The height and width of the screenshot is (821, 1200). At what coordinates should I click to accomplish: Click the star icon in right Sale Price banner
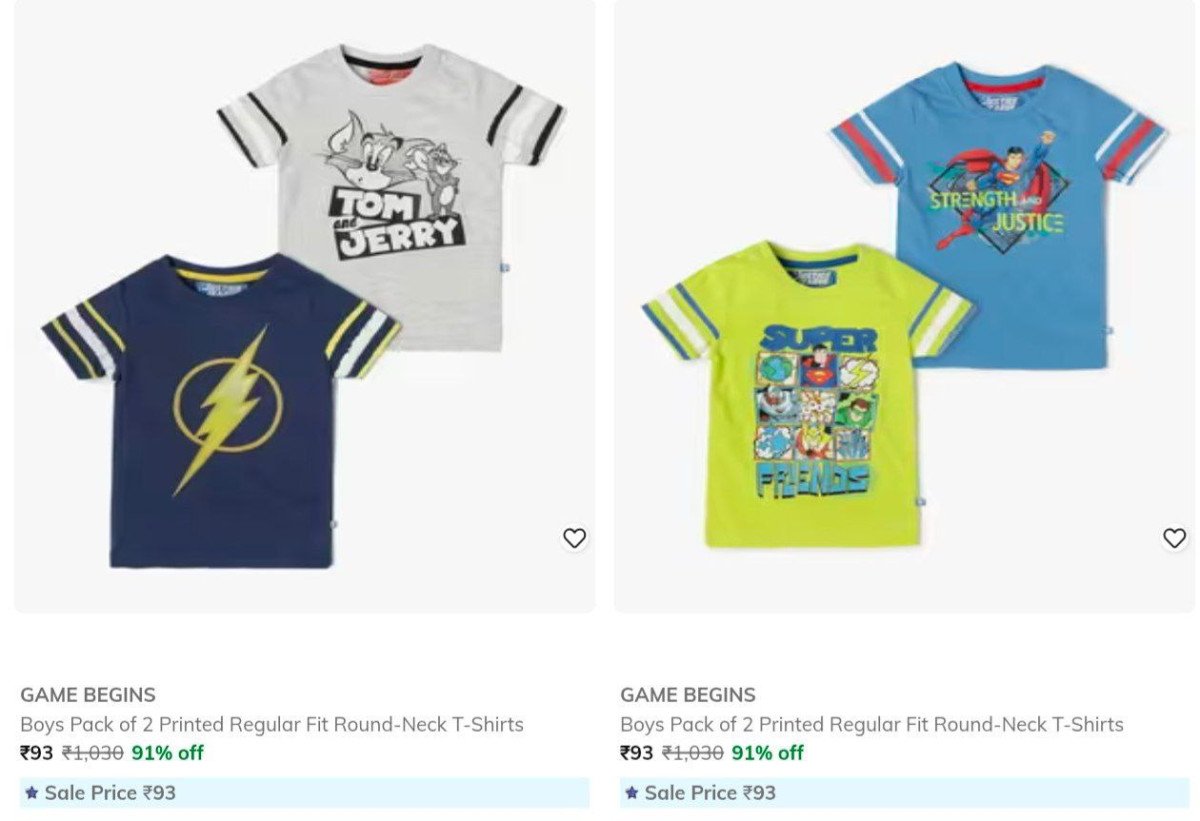click(x=631, y=792)
